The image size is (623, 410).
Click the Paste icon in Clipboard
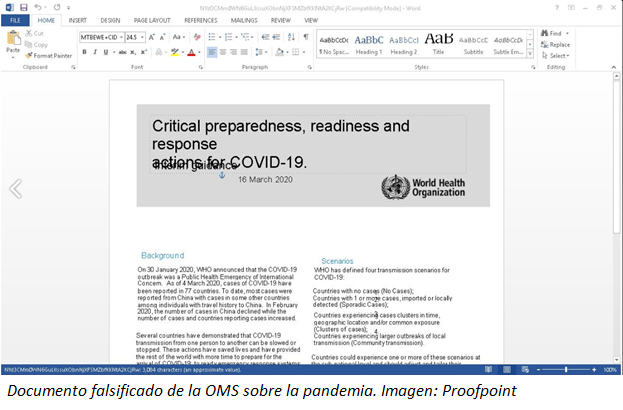click(13, 42)
